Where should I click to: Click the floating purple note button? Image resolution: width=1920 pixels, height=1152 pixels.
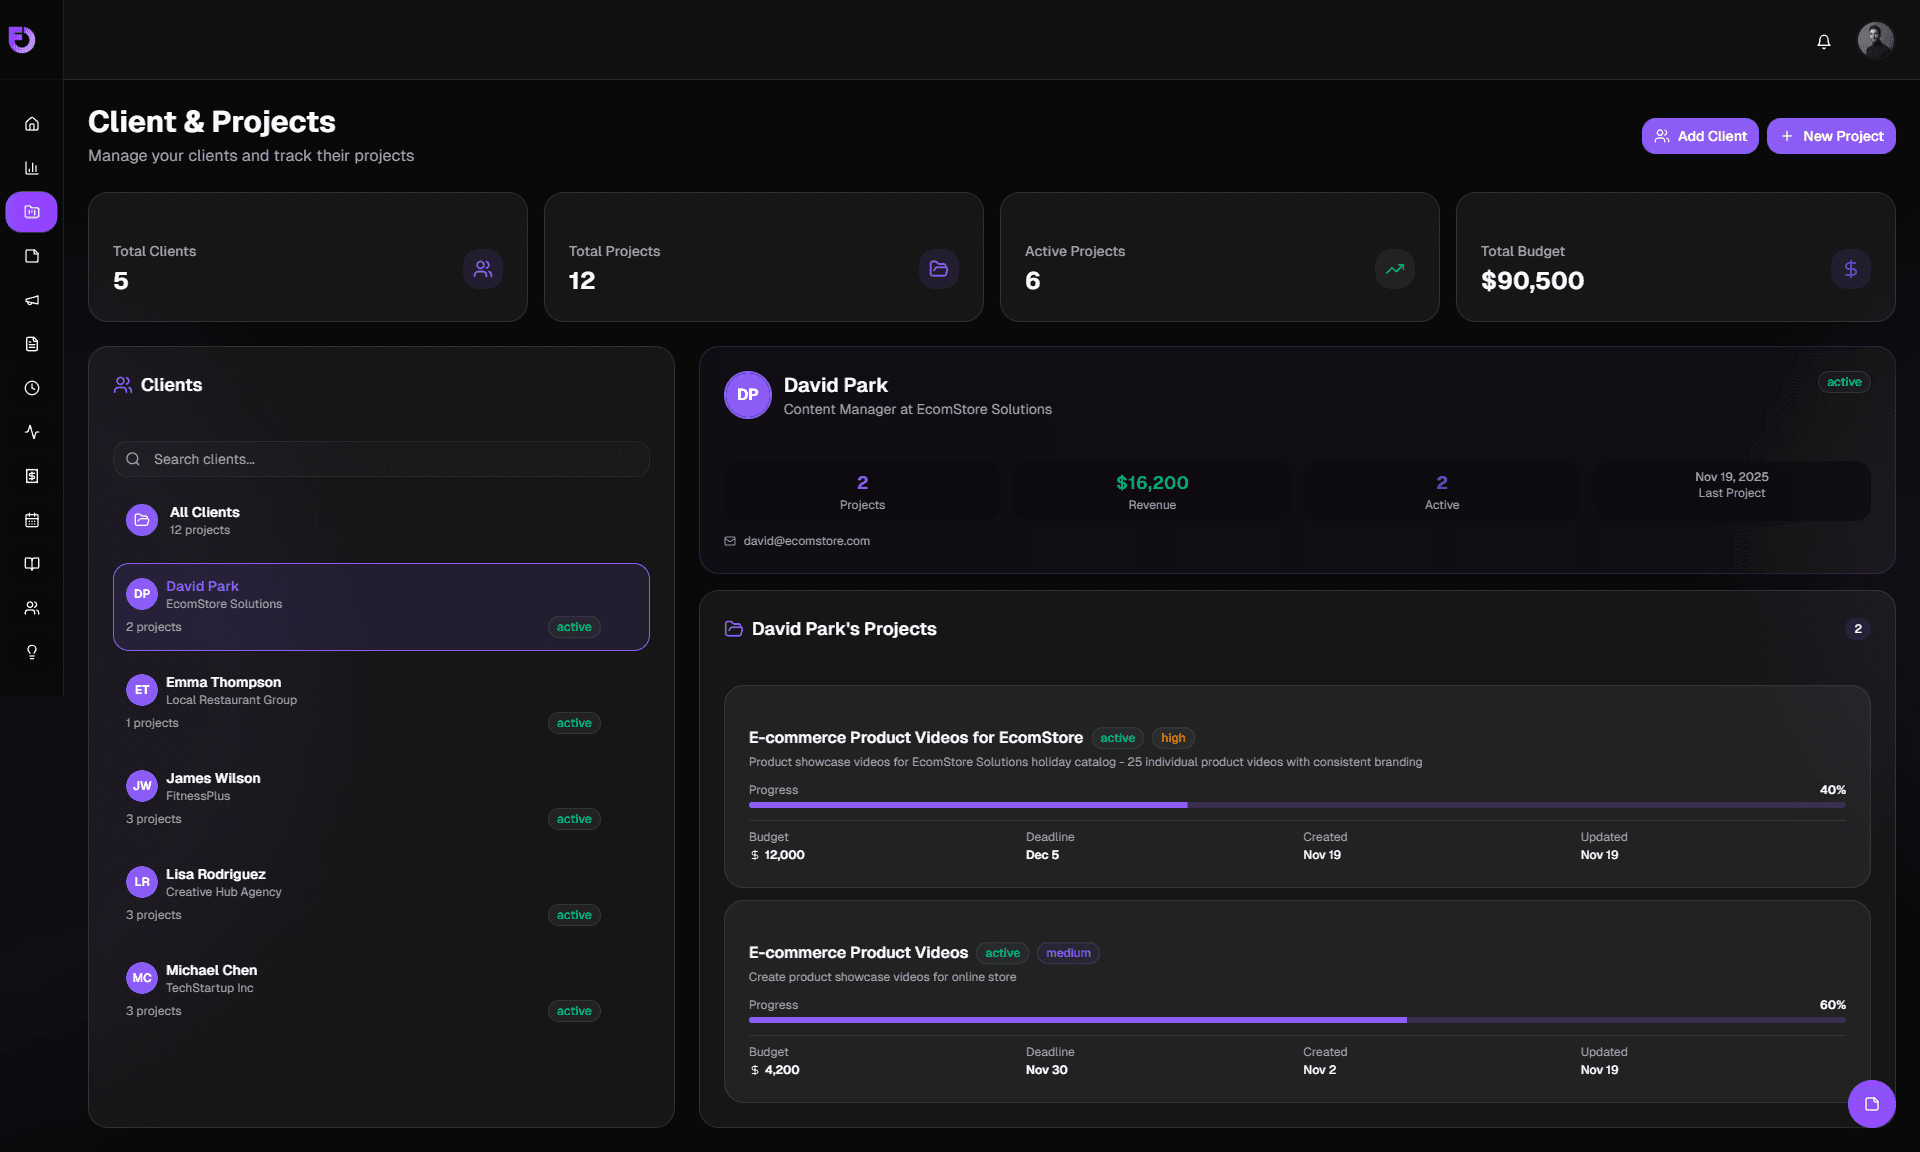(x=1871, y=1104)
